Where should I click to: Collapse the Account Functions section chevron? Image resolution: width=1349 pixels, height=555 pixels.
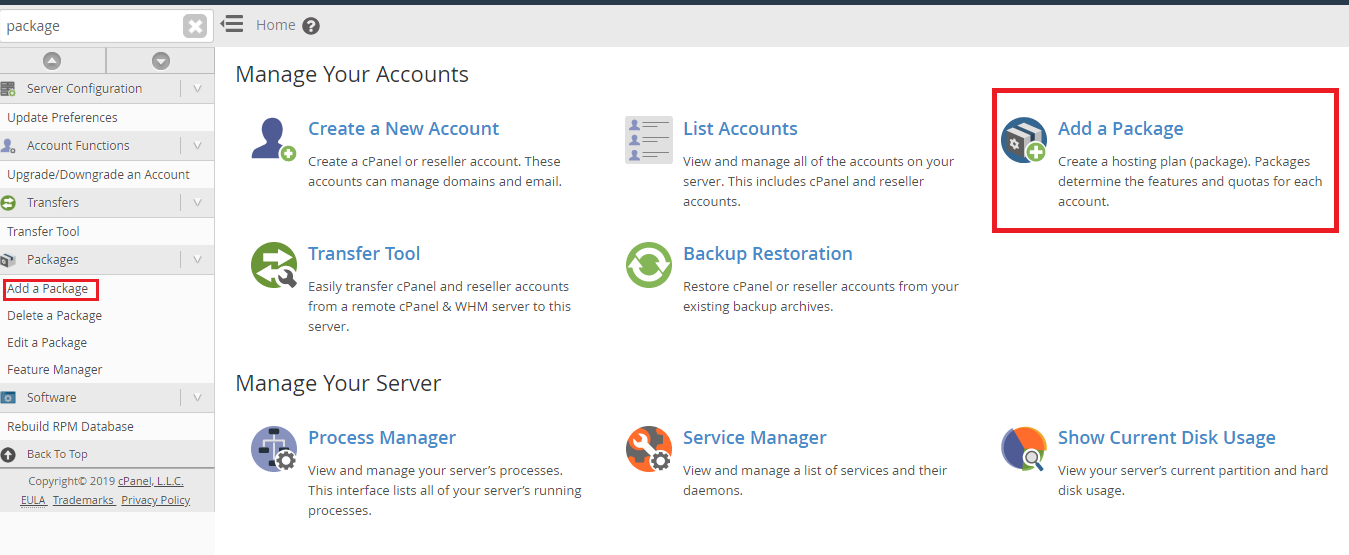click(197, 146)
